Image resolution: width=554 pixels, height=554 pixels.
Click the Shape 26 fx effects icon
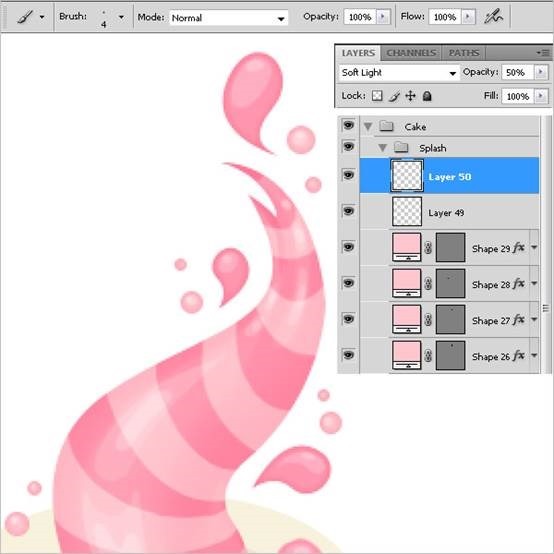pos(519,356)
